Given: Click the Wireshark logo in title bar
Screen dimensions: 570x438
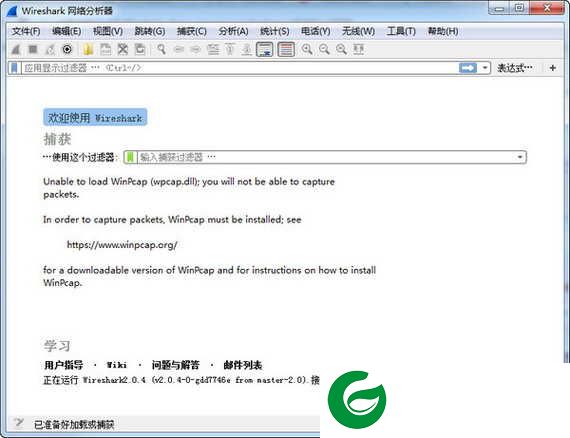Looking at the screenshot, I should point(12,11).
